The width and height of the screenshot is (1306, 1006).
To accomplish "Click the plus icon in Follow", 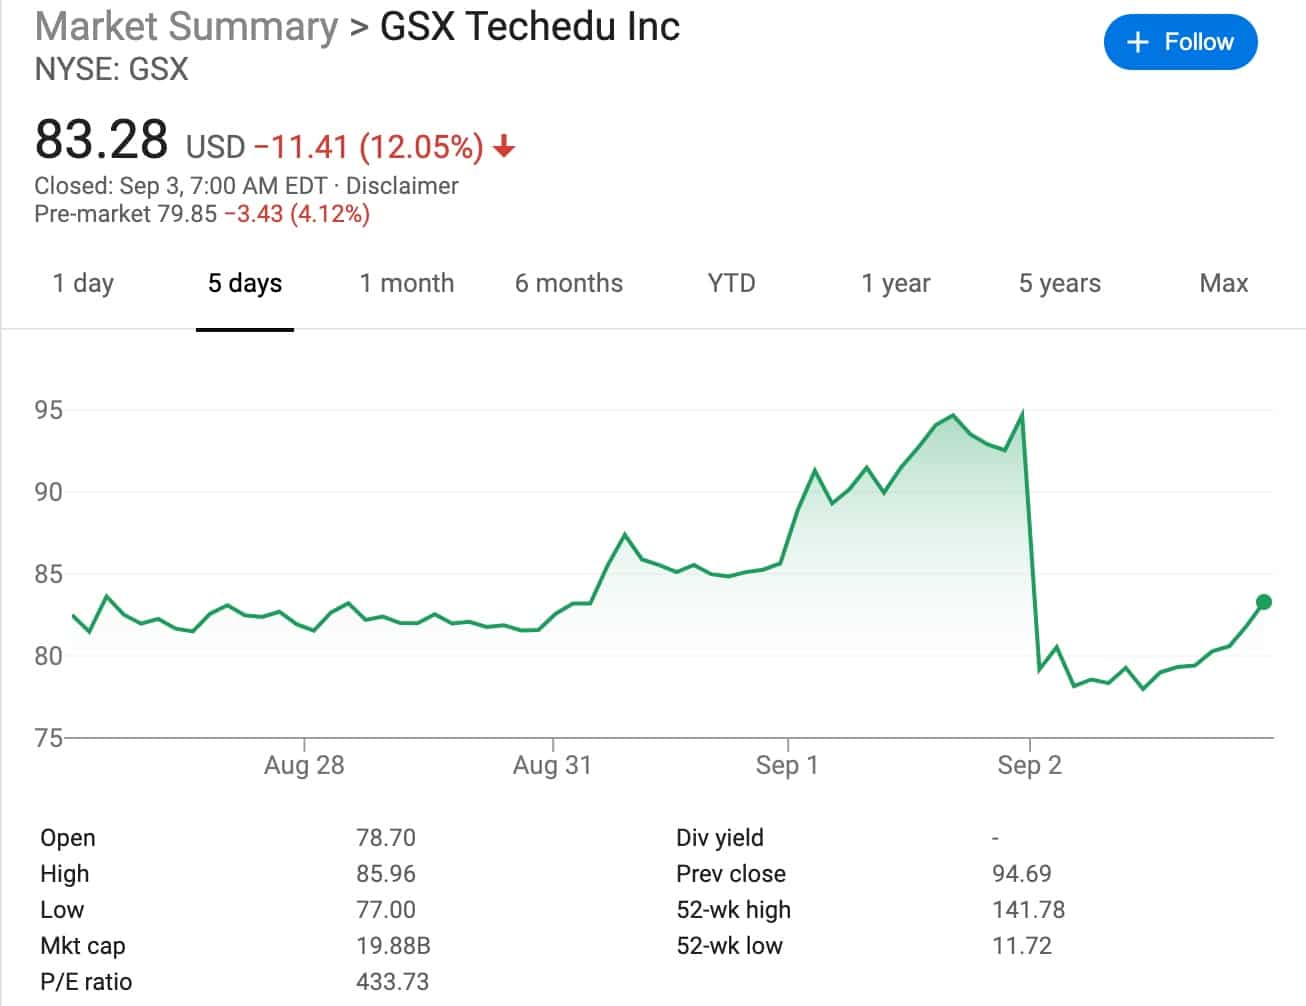I will click(1137, 42).
